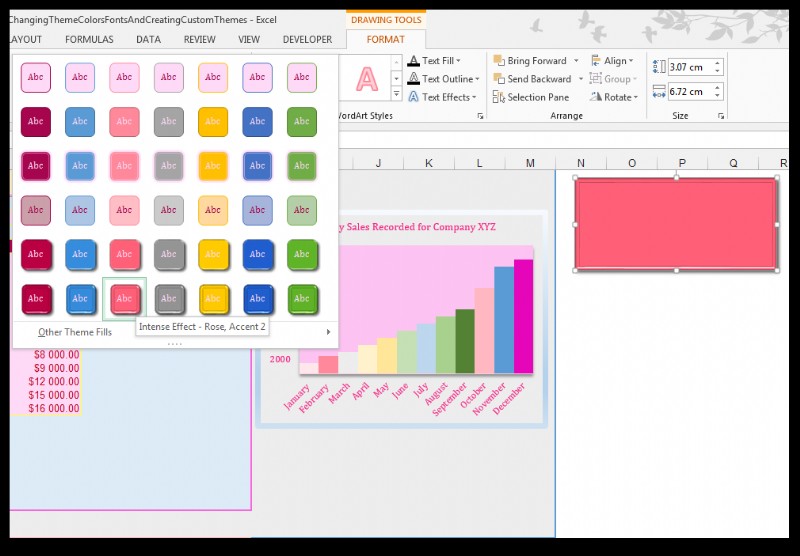Image resolution: width=800 pixels, height=556 pixels.
Task: Select the Drawing Tools FORMAT tab
Action: coord(385,39)
